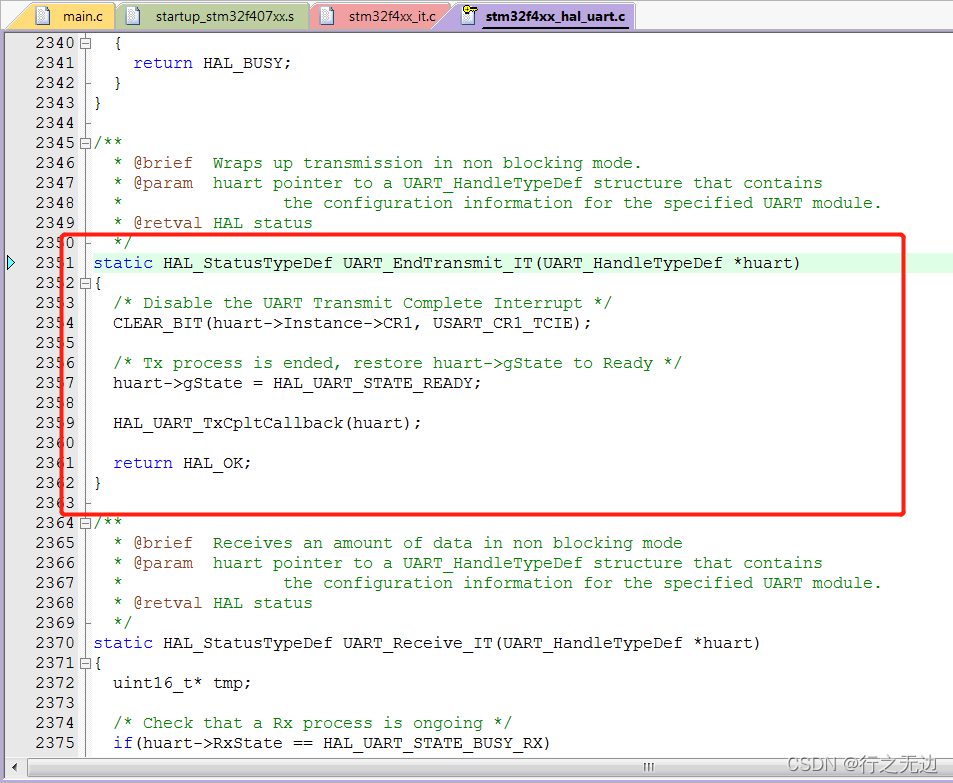Click line number 2370 in the gutter
The image size is (953, 783).
(x=55, y=643)
